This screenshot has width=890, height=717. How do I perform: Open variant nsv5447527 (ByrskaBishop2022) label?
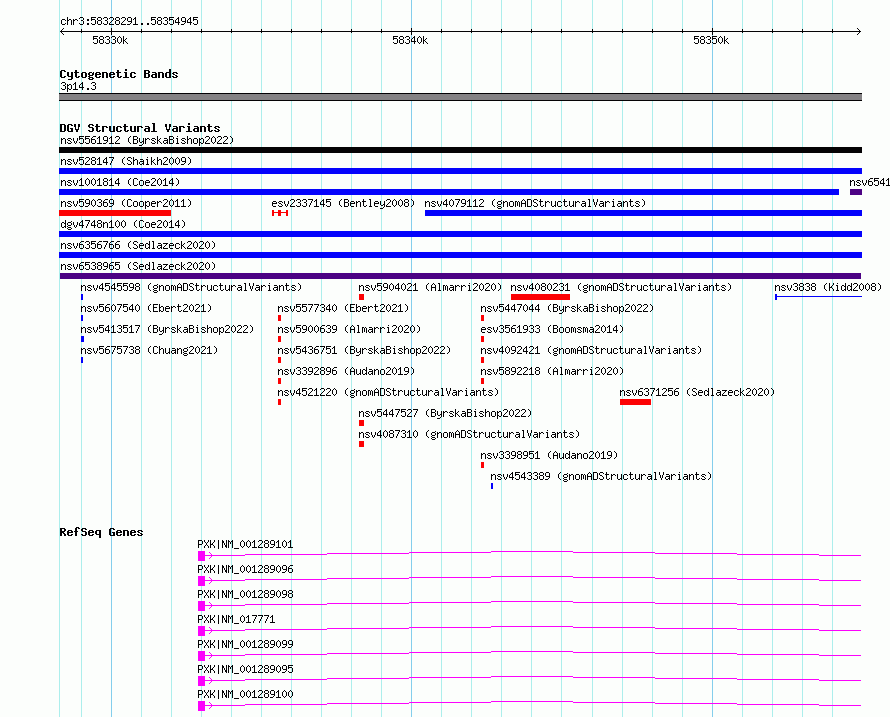[445, 413]
